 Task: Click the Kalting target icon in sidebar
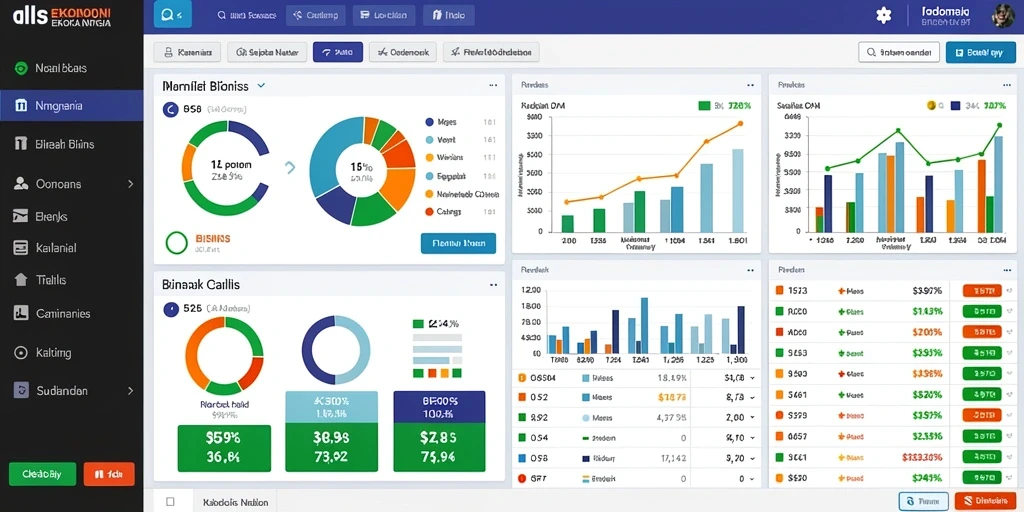(x=21, y=353)
